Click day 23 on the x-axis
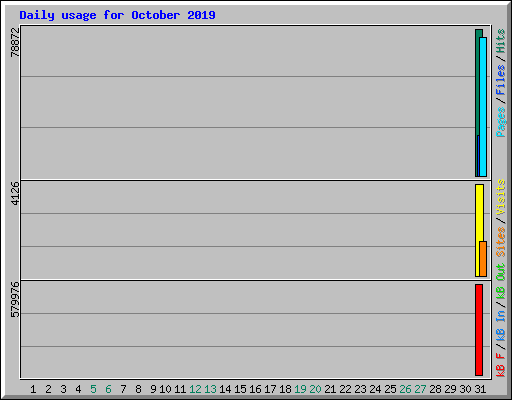The width and height of the screenshot is (512, 400). coord(360,389)
